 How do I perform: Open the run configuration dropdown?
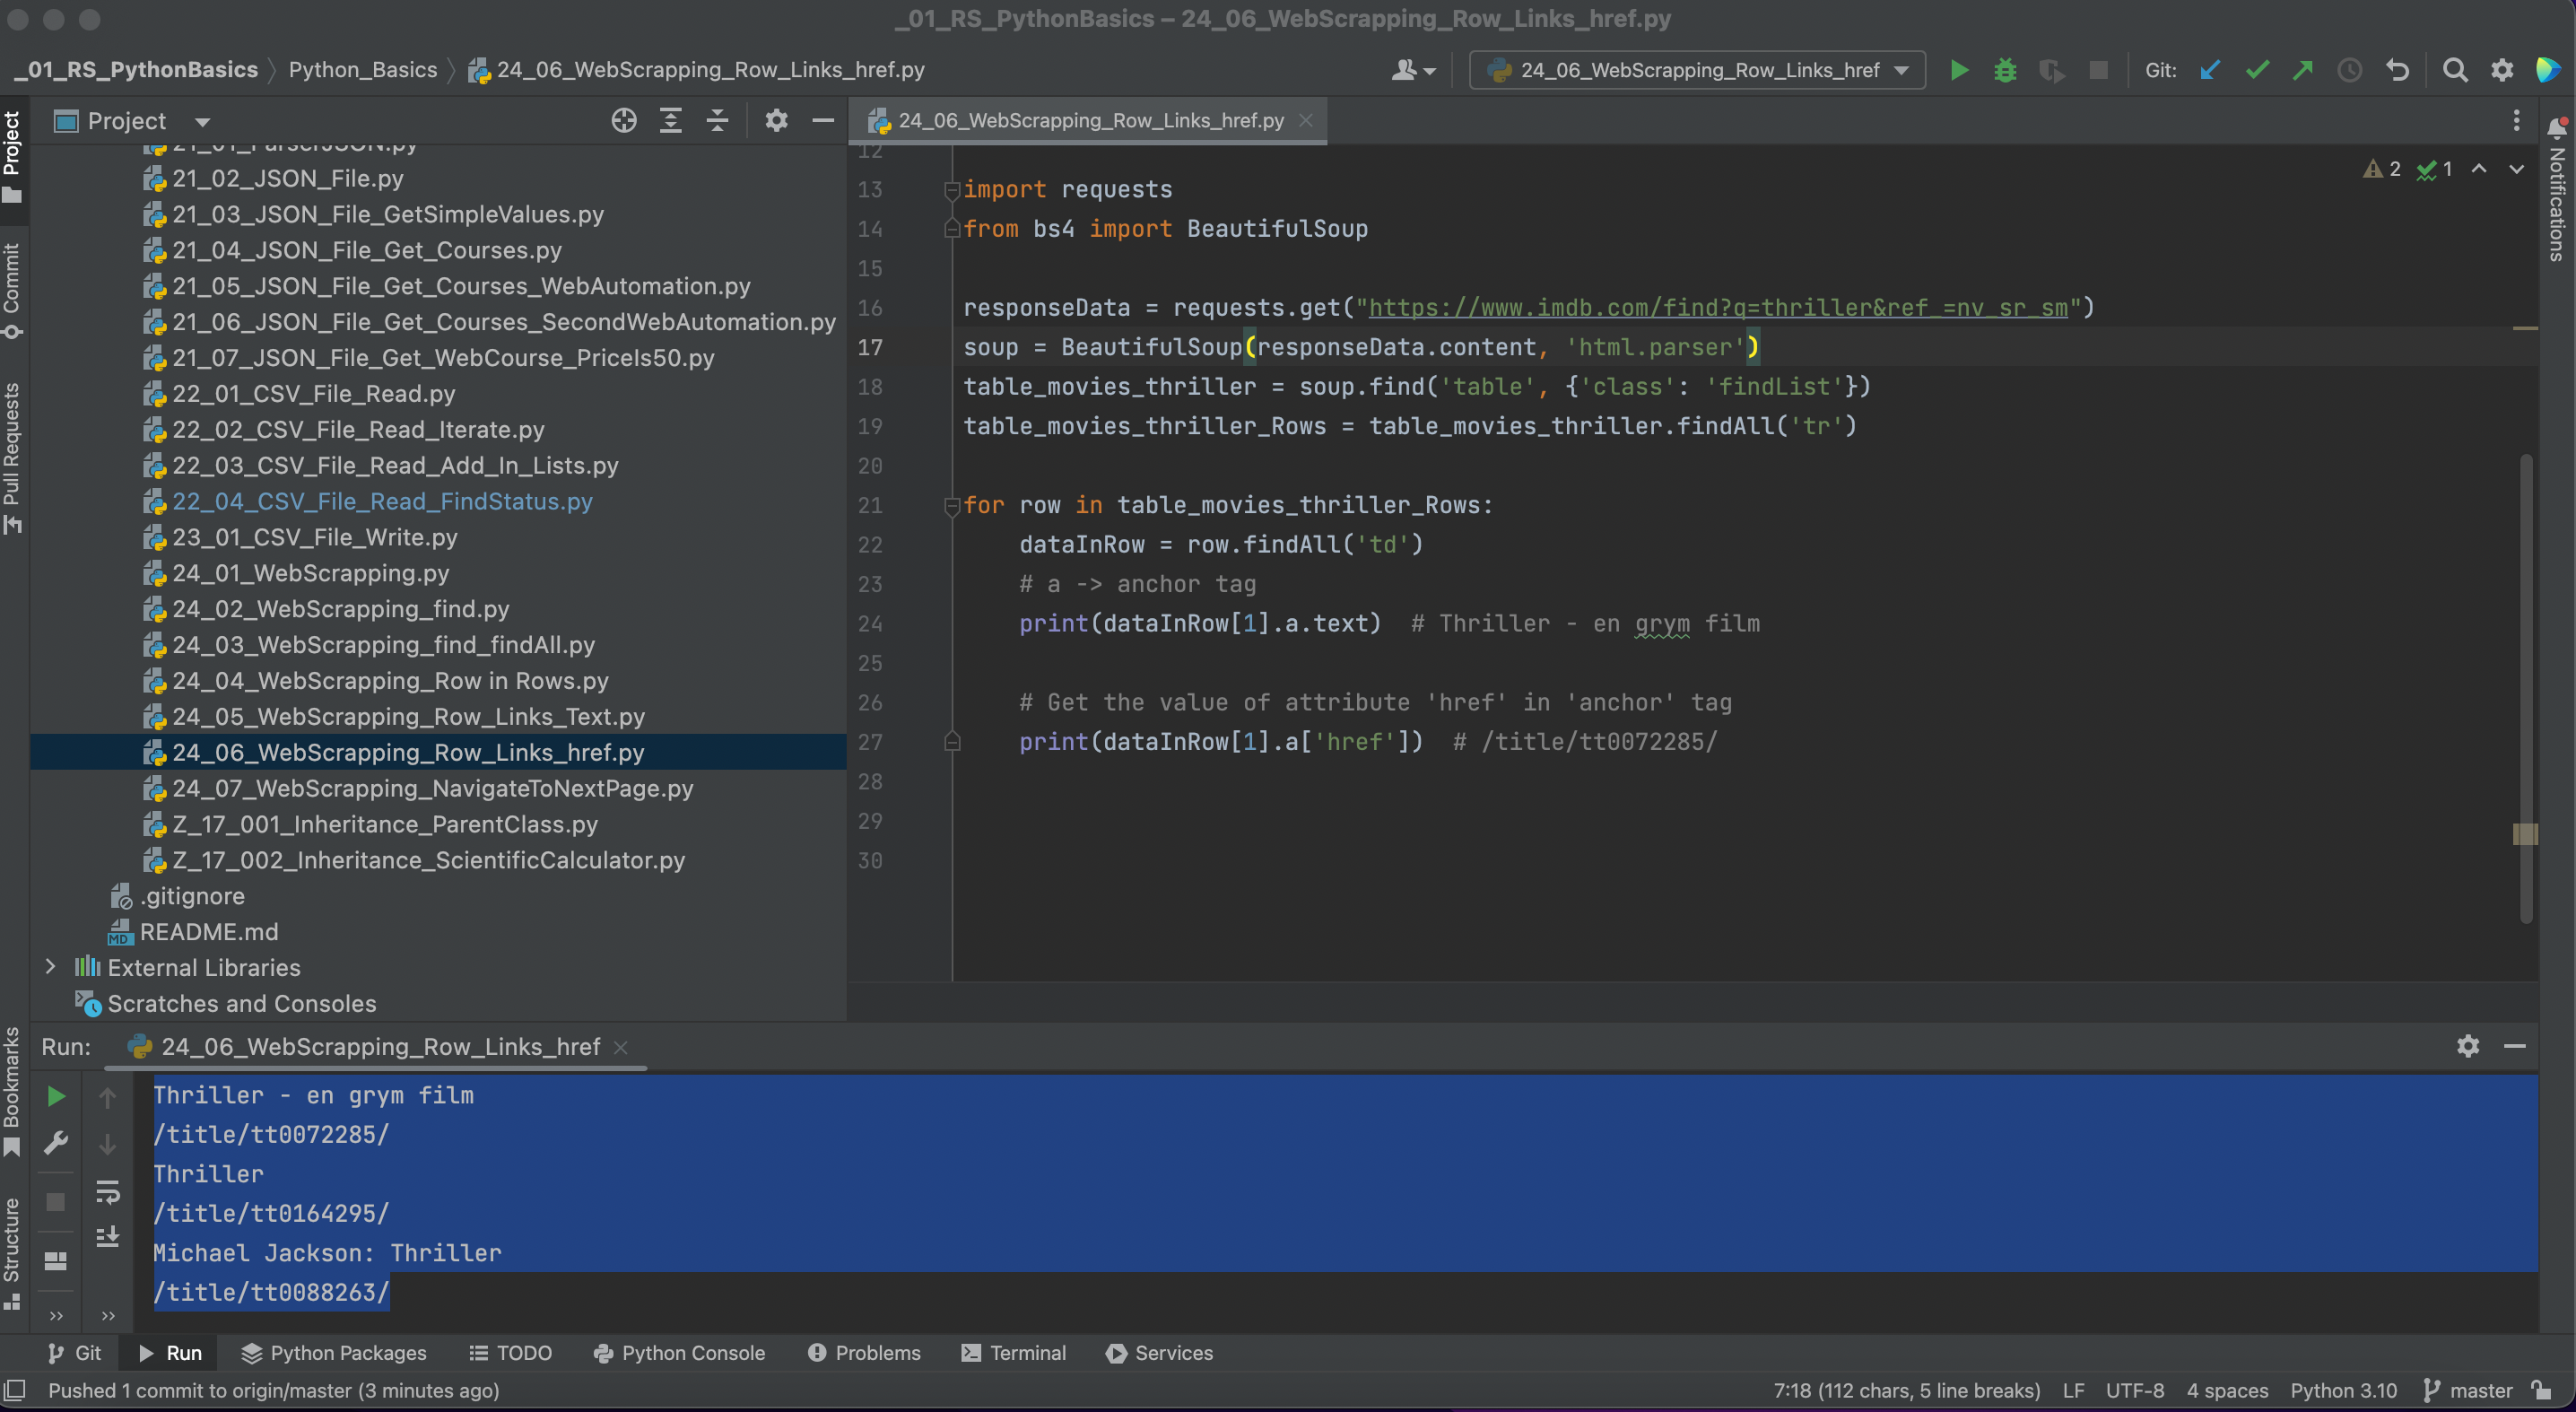pos(1697,70)
